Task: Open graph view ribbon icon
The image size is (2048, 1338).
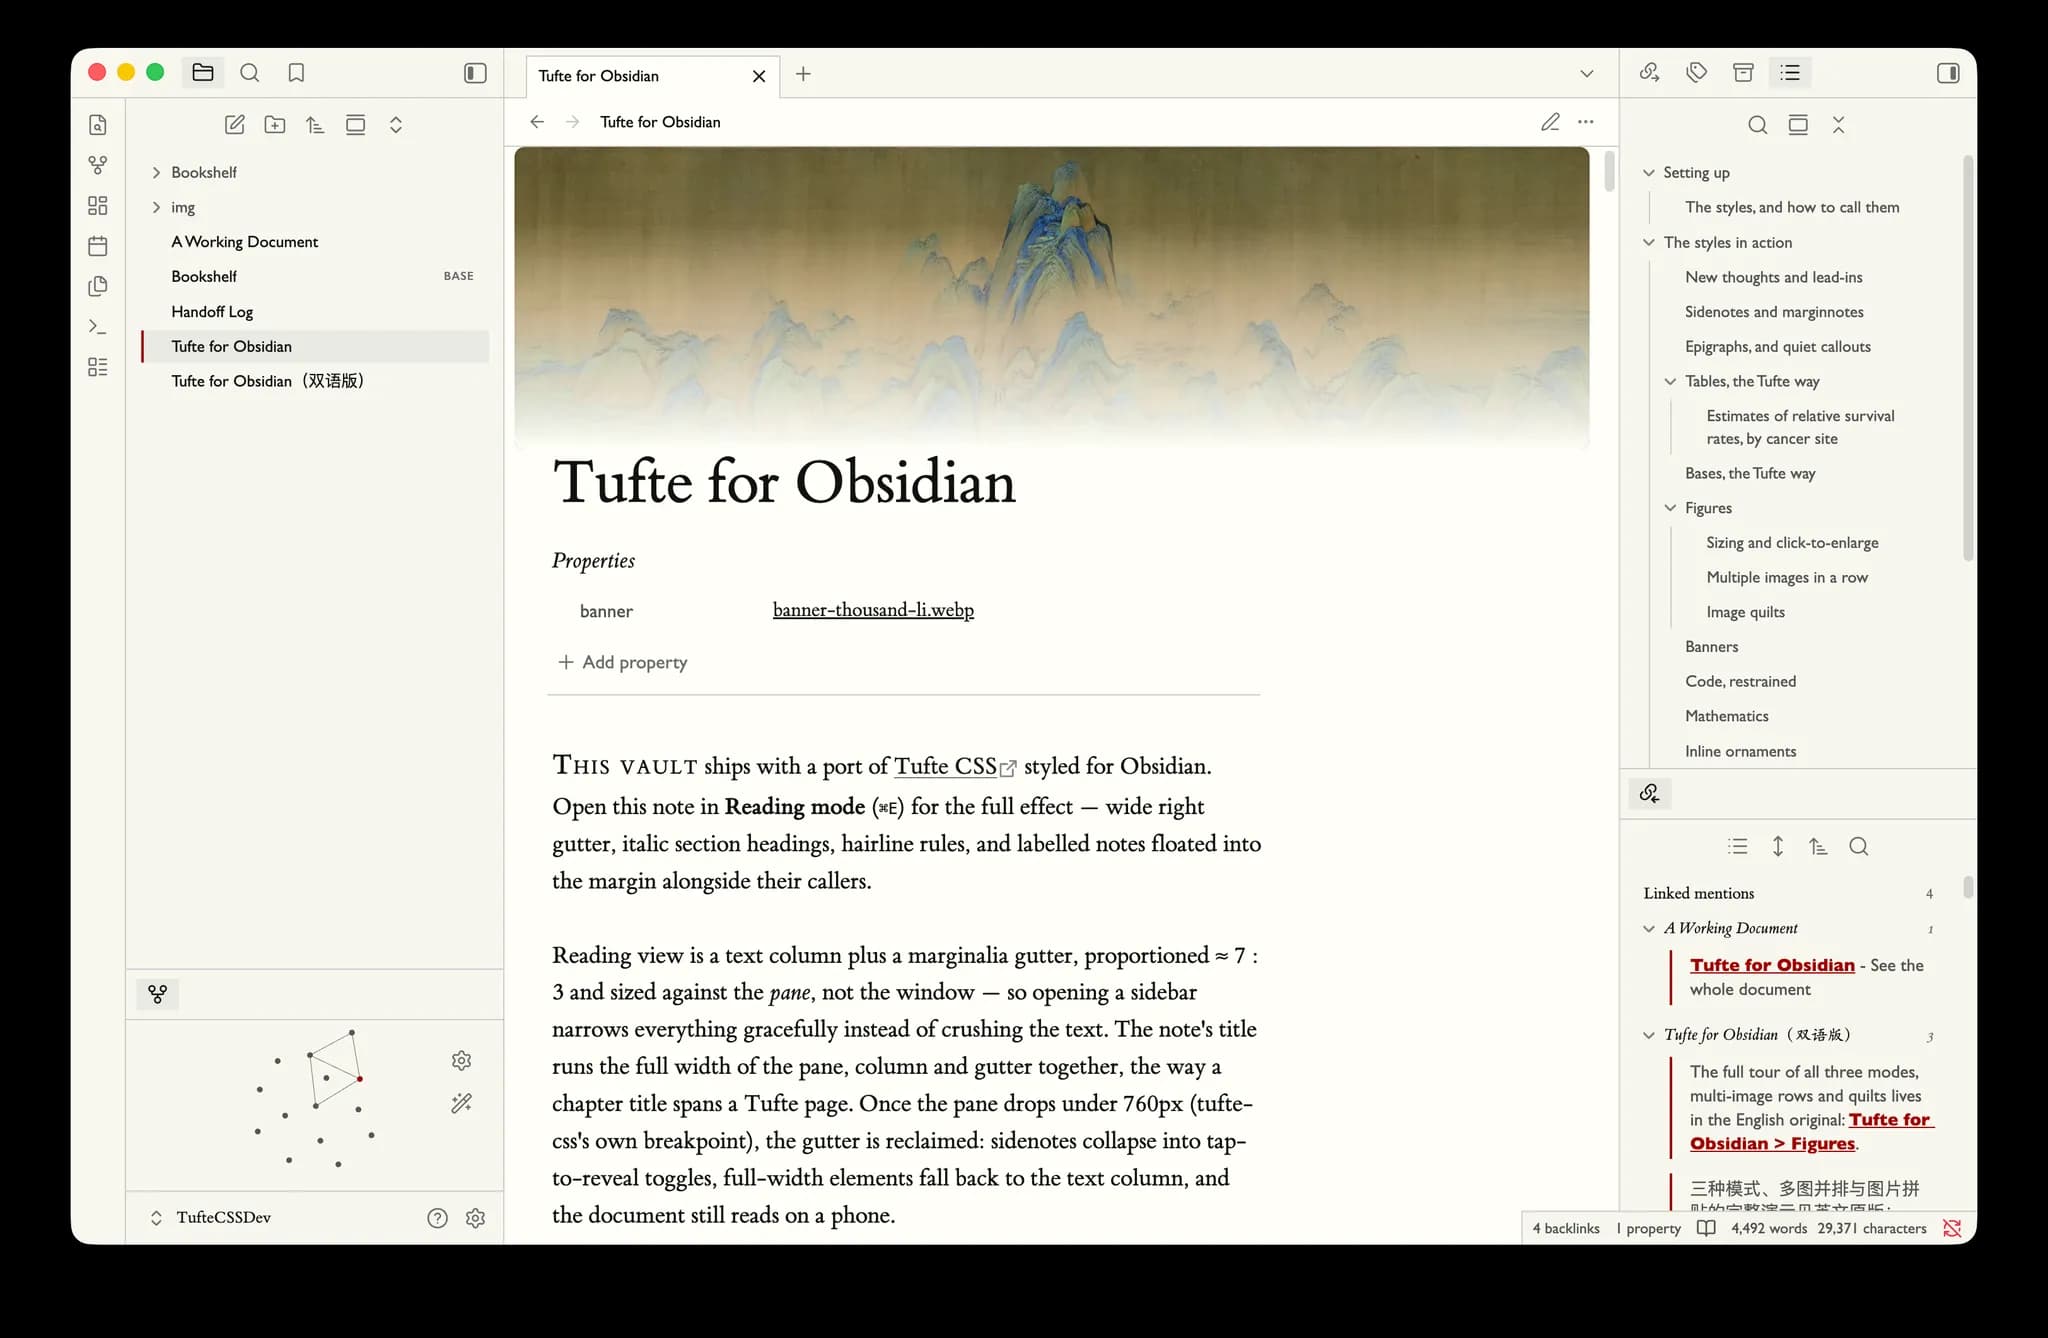Action: 98,165
